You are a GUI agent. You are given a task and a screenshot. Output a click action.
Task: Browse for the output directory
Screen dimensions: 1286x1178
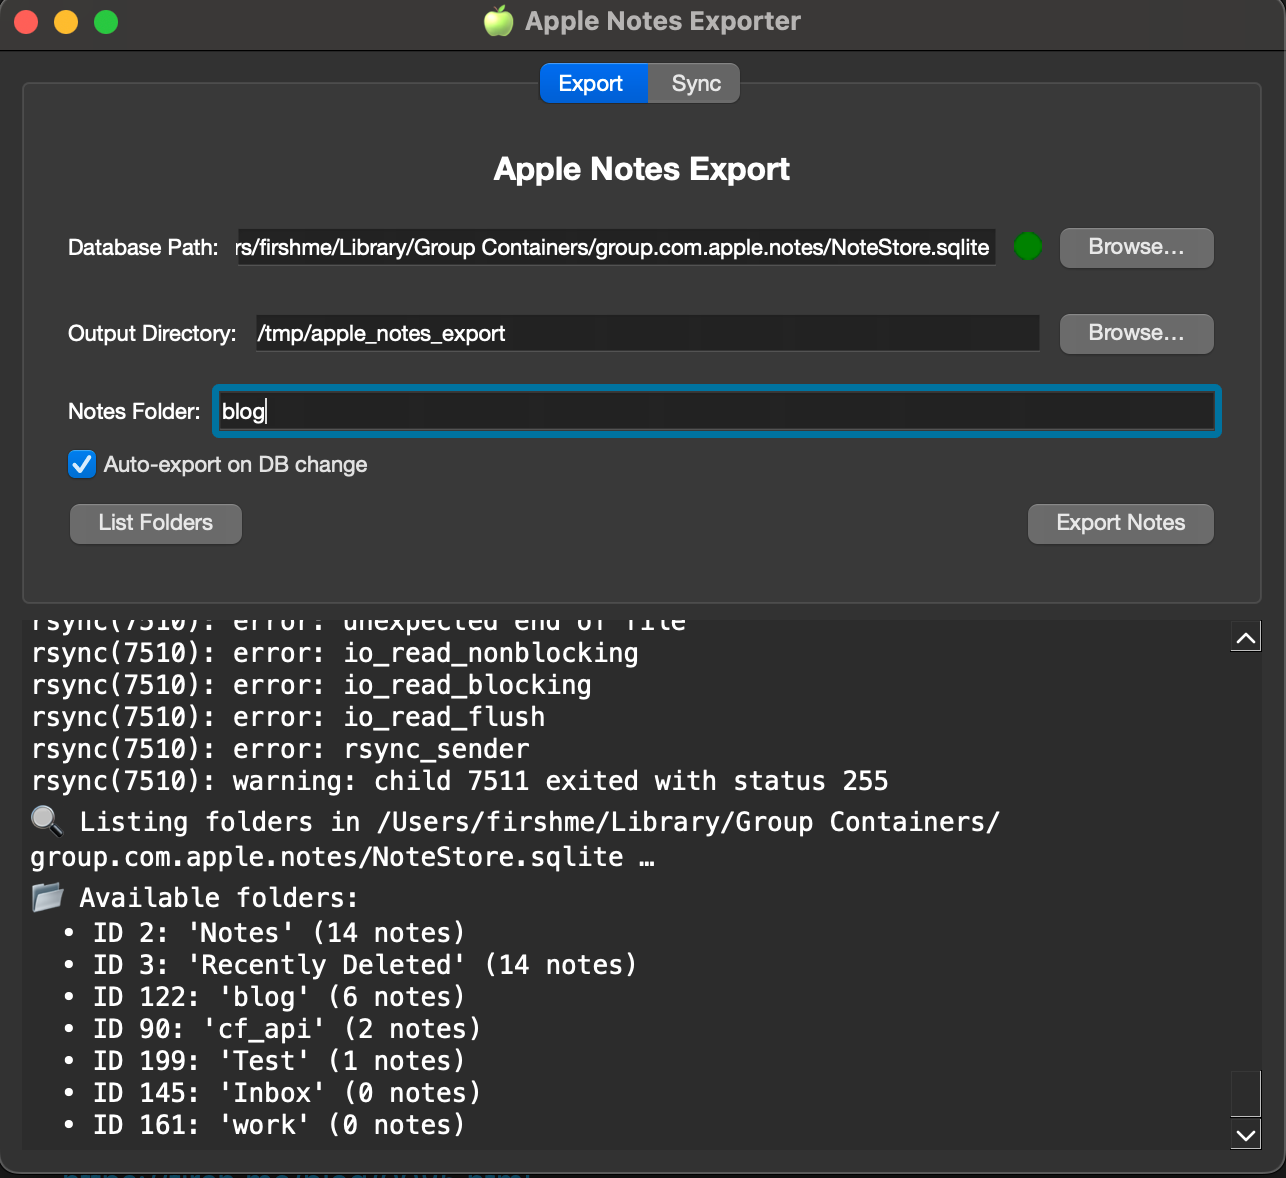pos(1136,333)
